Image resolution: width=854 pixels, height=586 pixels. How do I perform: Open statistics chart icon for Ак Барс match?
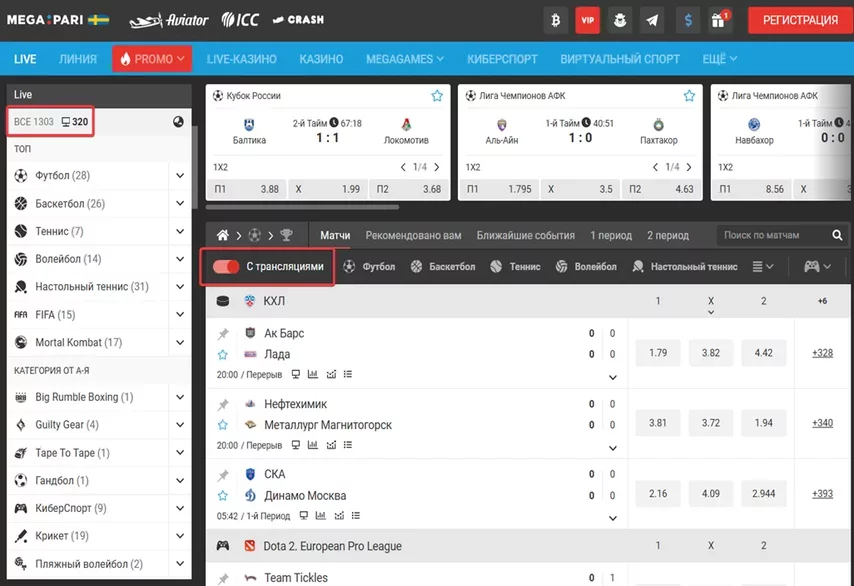313,374
